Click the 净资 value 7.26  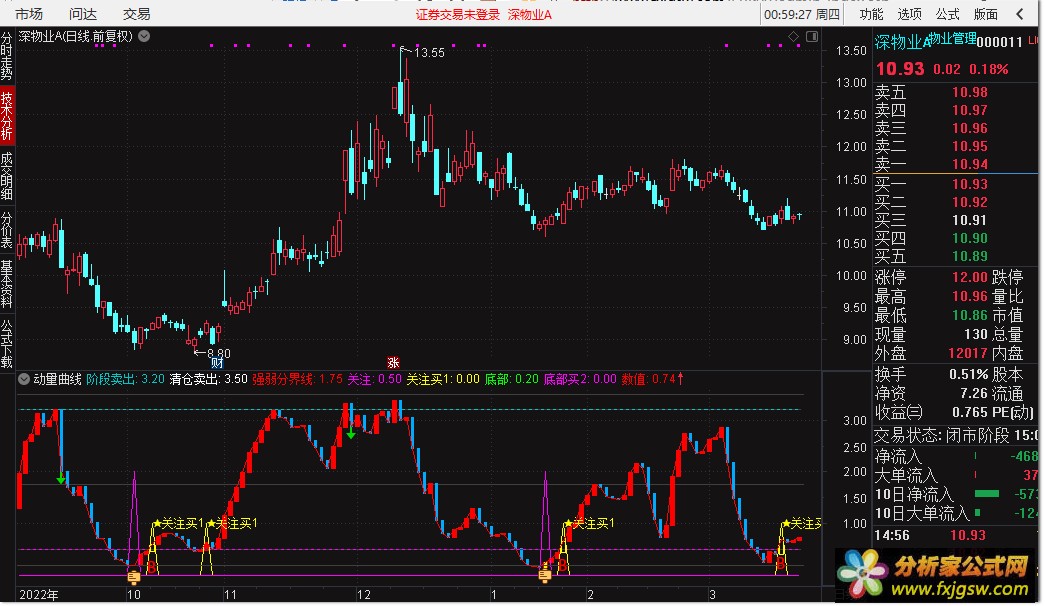974,394
